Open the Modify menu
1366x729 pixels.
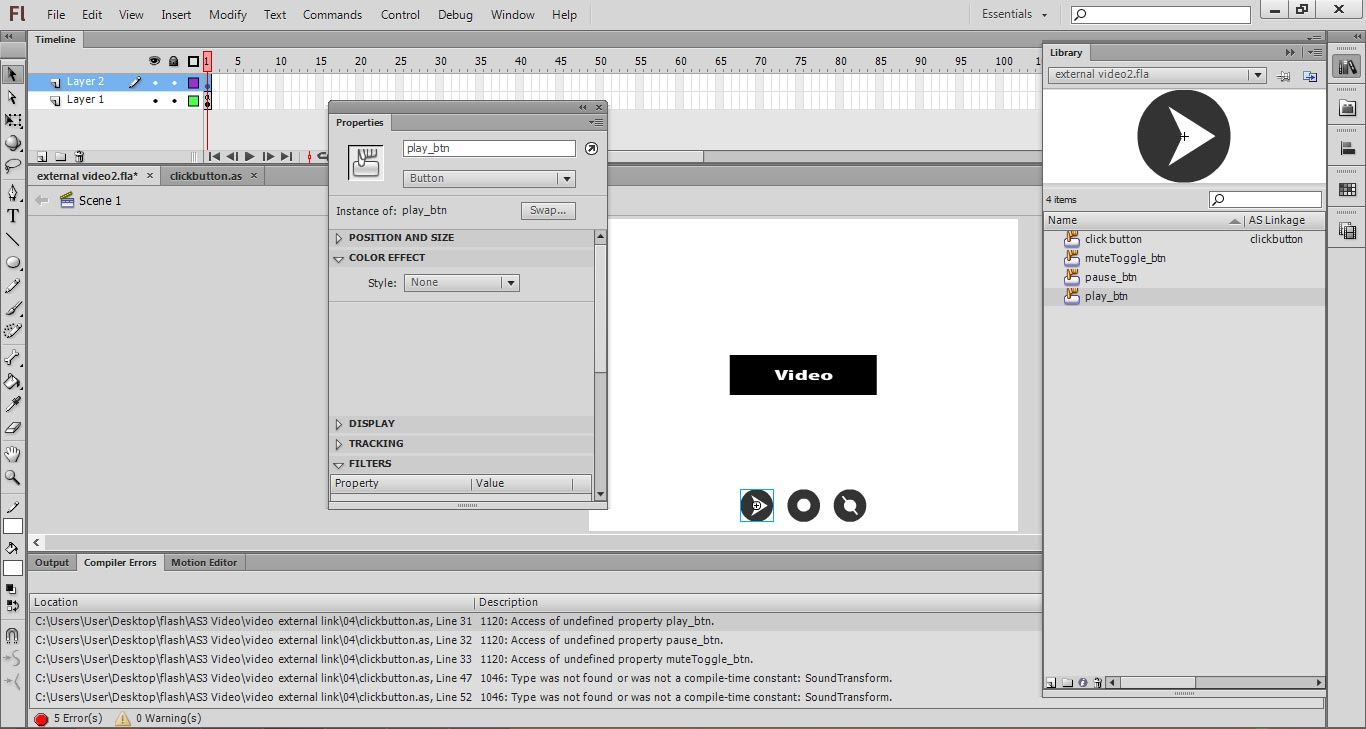pyautogui.click(x=228, y=15)
